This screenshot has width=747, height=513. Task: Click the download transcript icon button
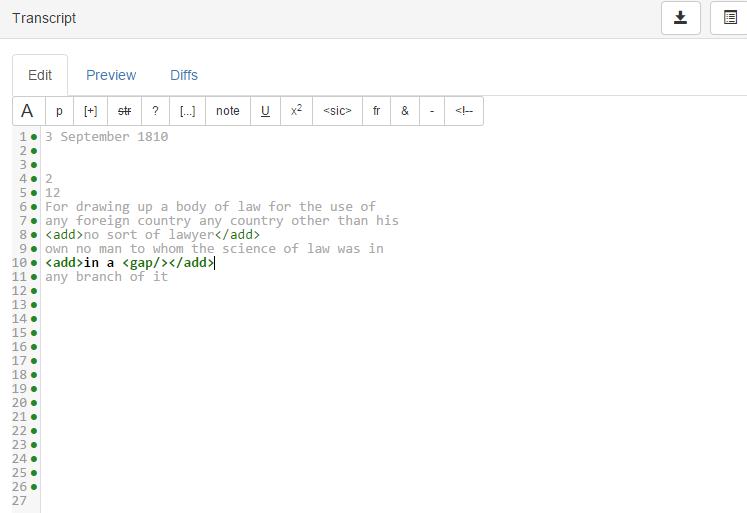(x=681, y=18)
